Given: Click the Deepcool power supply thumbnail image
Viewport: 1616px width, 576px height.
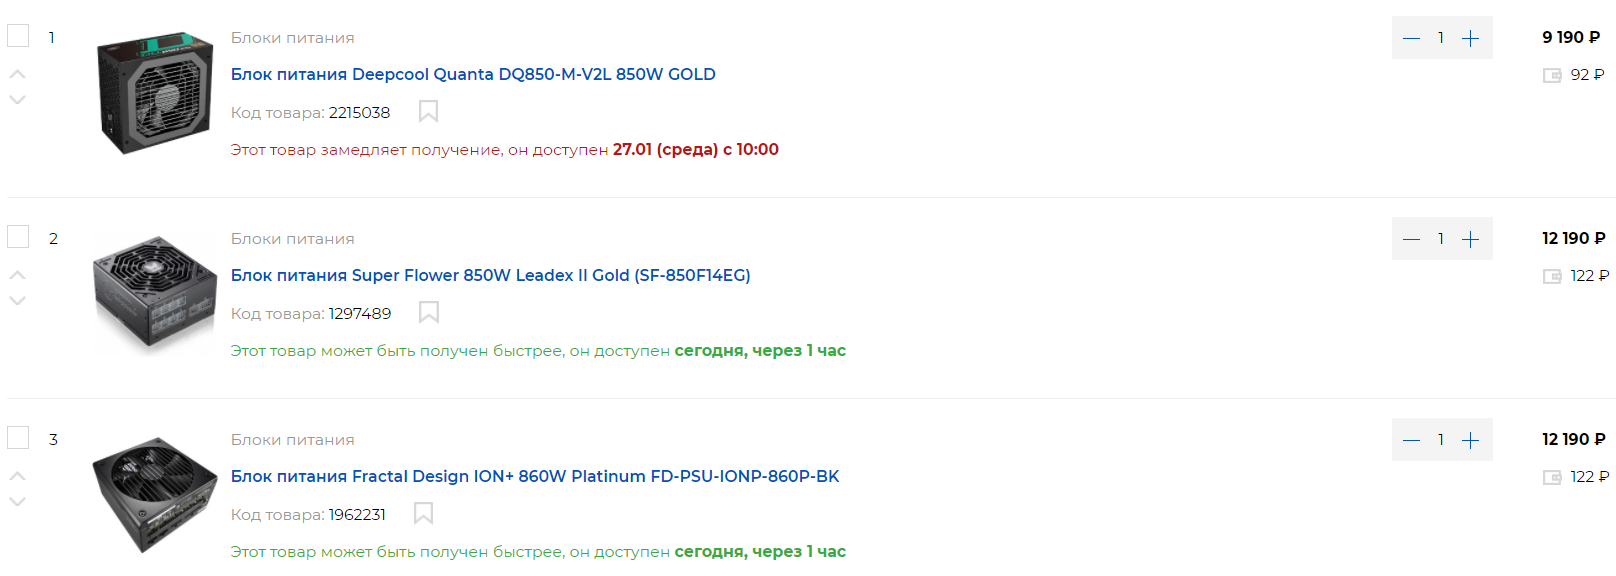Looking at the screenshot, I should pos(155,92).
